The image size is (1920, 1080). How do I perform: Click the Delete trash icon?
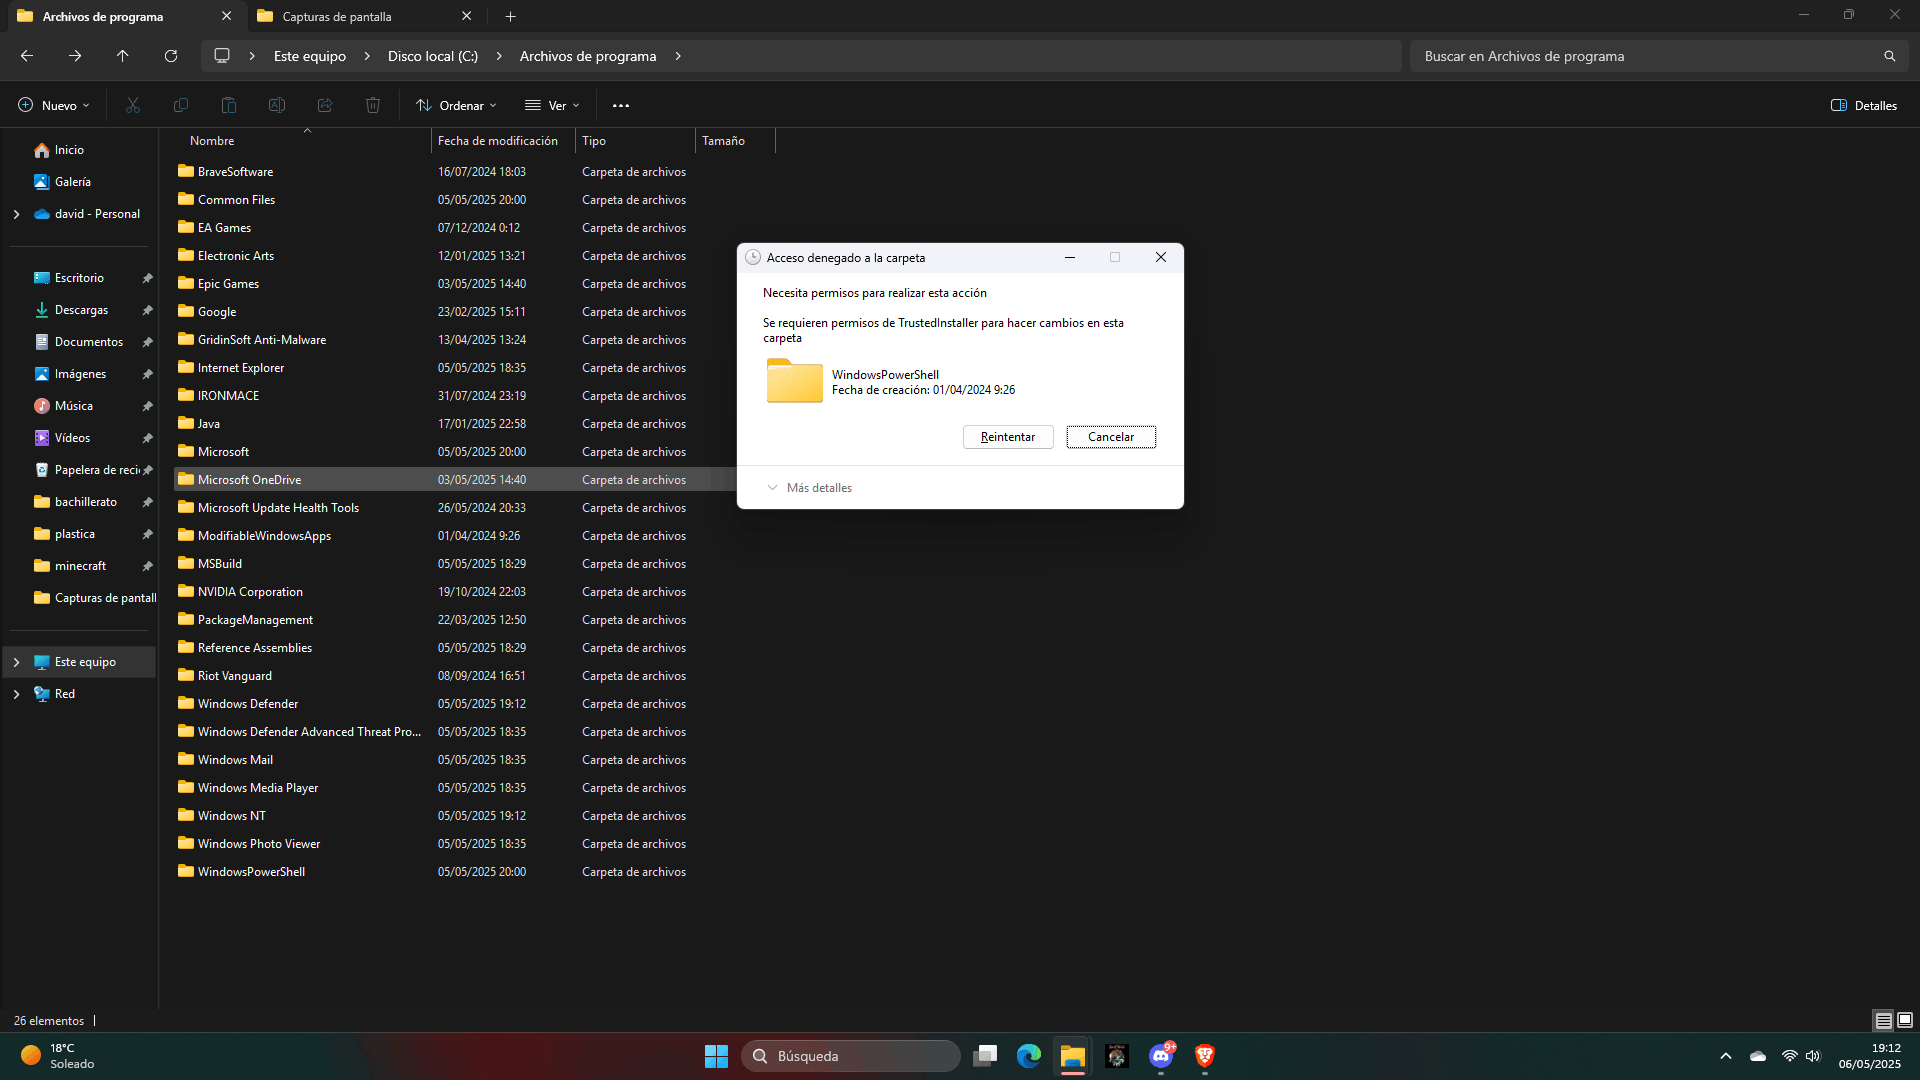tap(373, 105)
